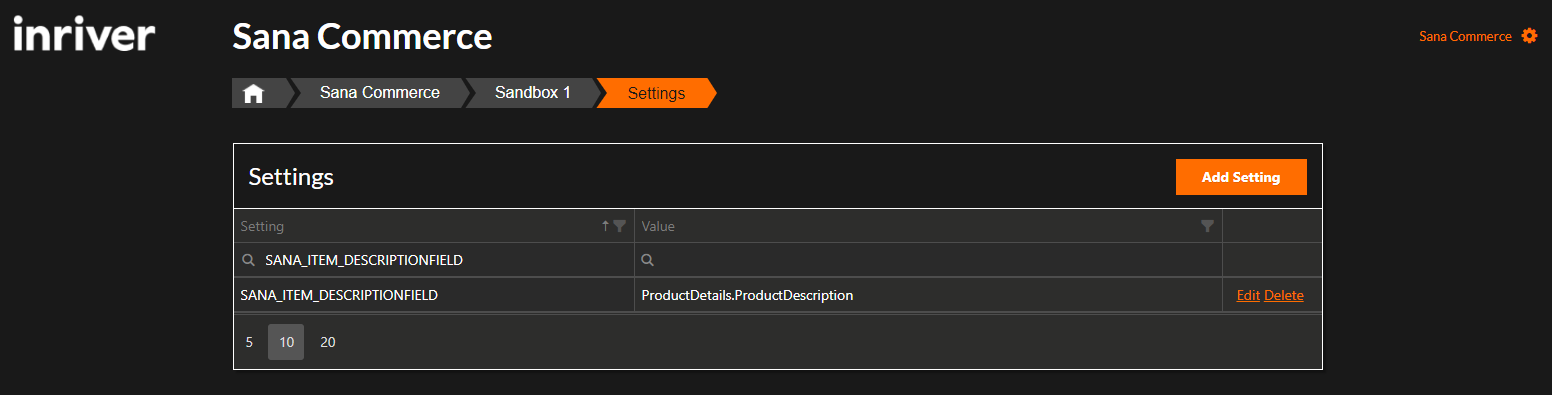Click the Add Setting button

(1241, 177)
